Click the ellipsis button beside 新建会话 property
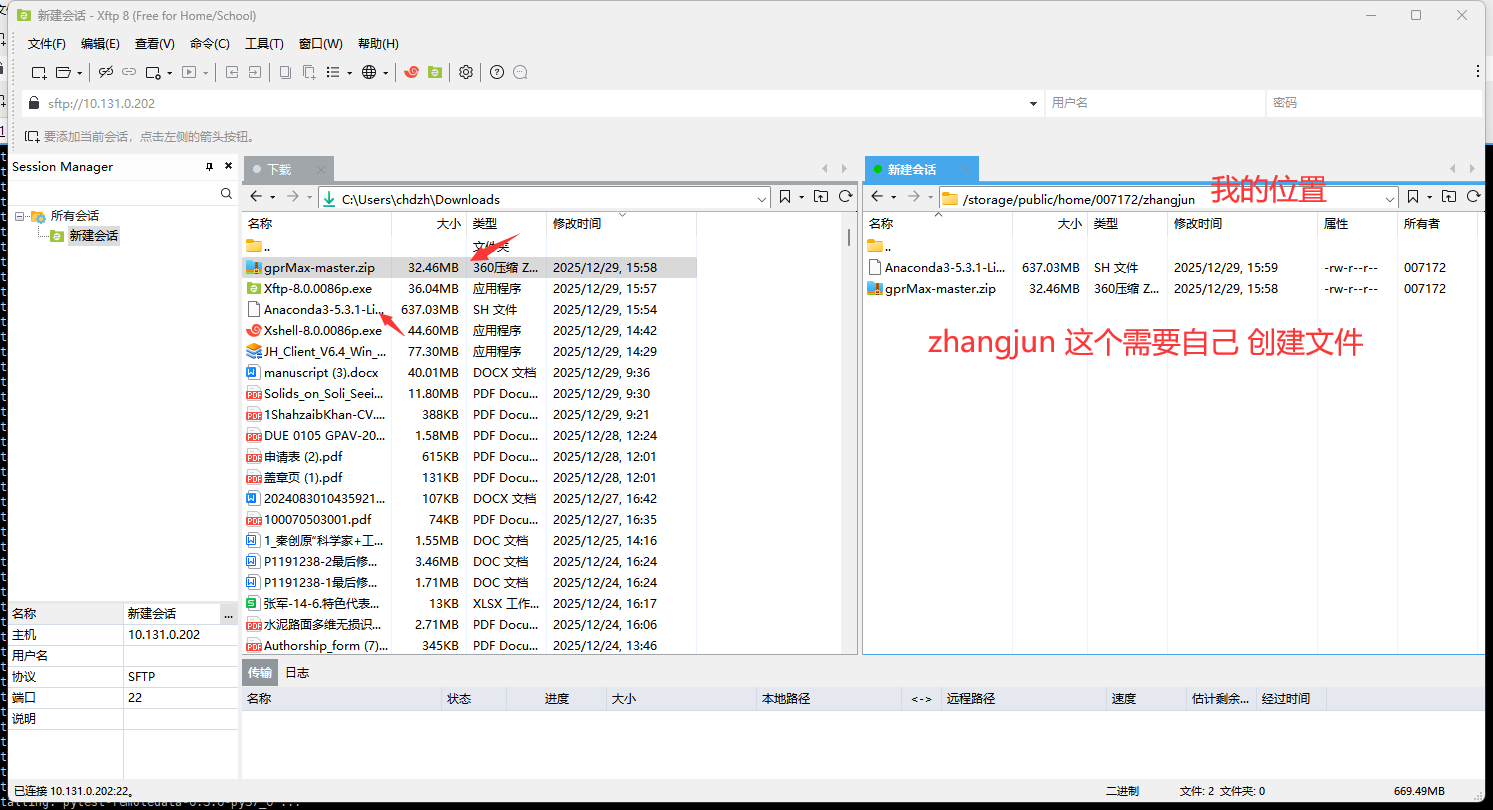 coord(228,614)
